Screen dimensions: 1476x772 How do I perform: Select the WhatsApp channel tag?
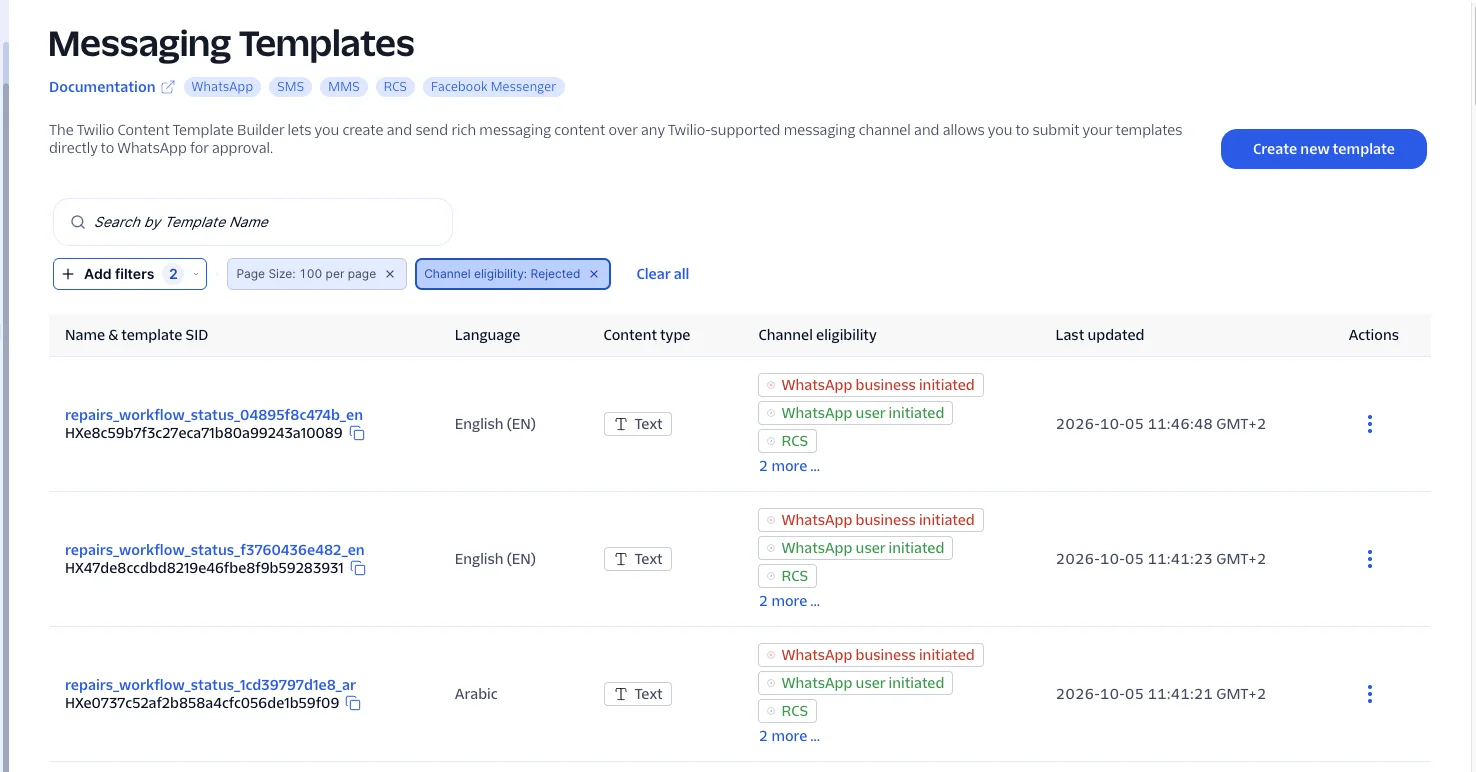(x=222, y=87)
